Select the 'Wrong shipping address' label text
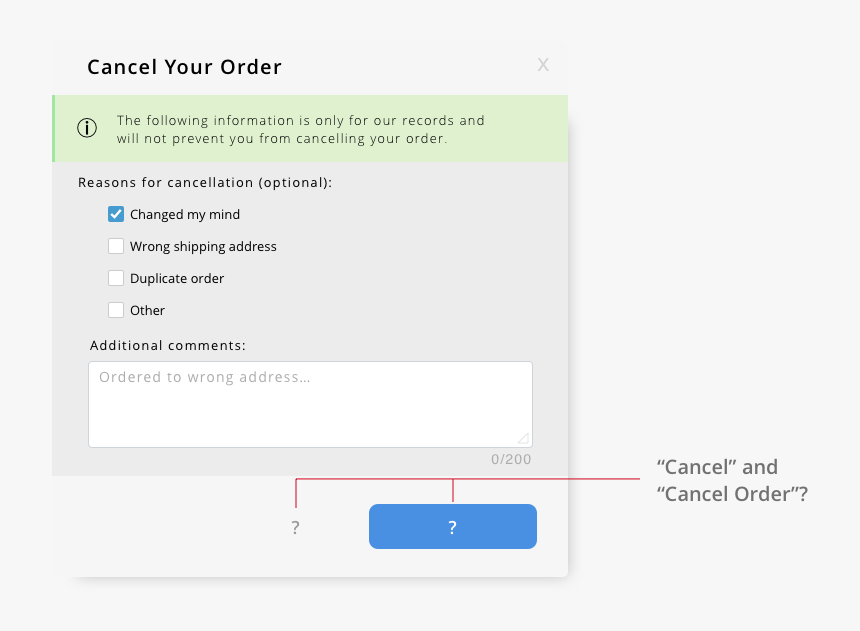This screenshot has height=631, width=860. (x=203, y=247)
